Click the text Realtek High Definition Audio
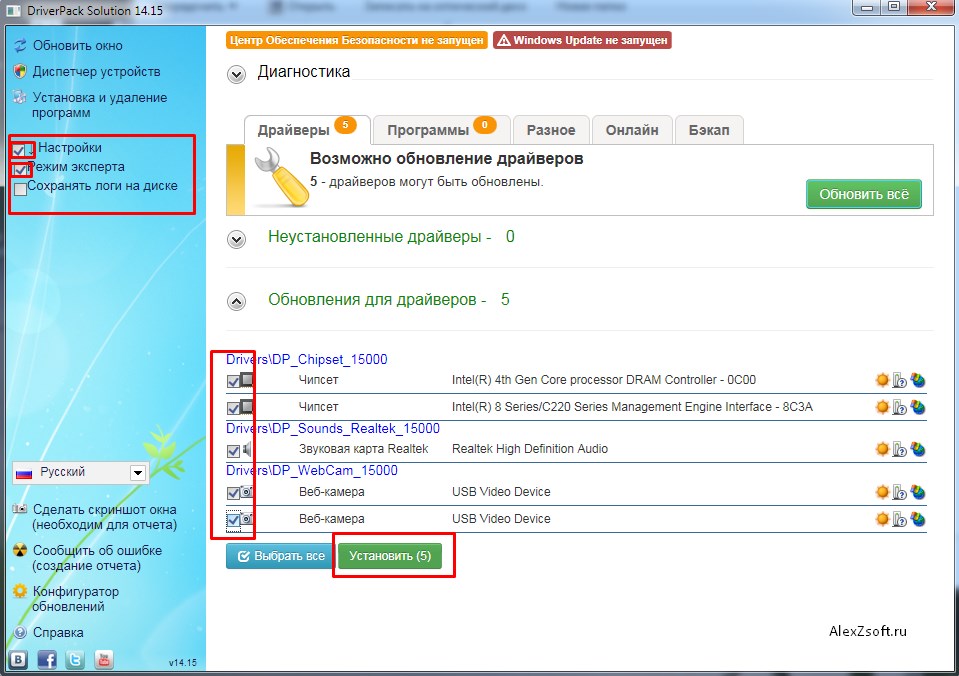Viewport: 959px width, 676px height. (530, 449)
